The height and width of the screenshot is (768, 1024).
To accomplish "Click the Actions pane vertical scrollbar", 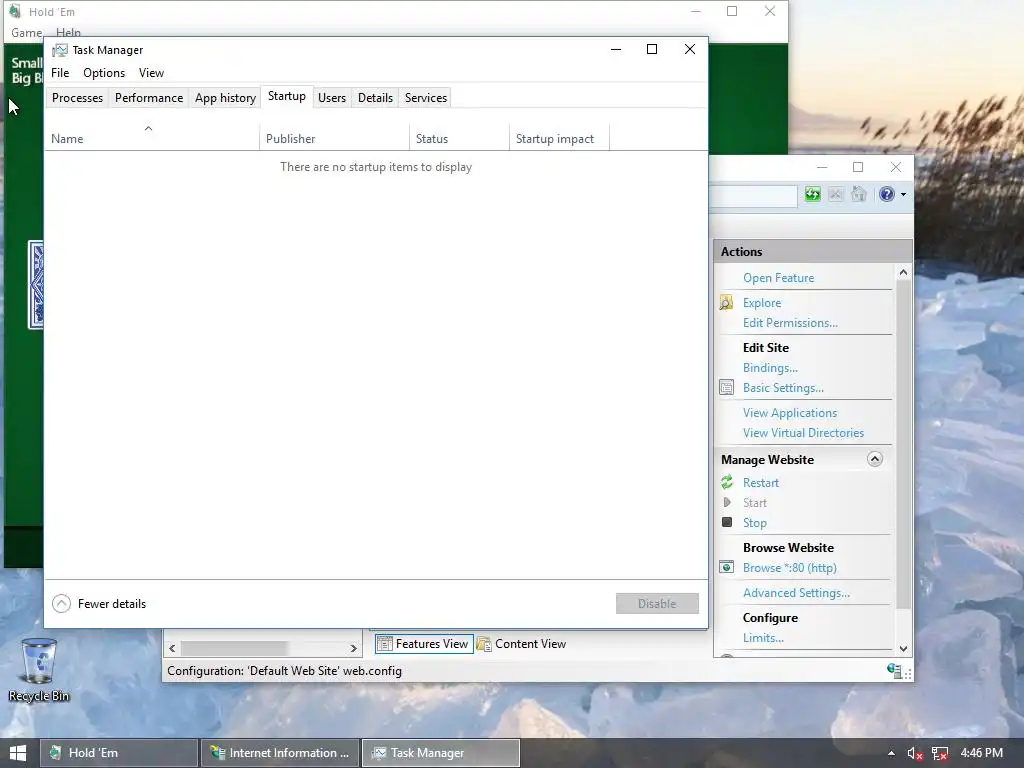I will point(903,444).
